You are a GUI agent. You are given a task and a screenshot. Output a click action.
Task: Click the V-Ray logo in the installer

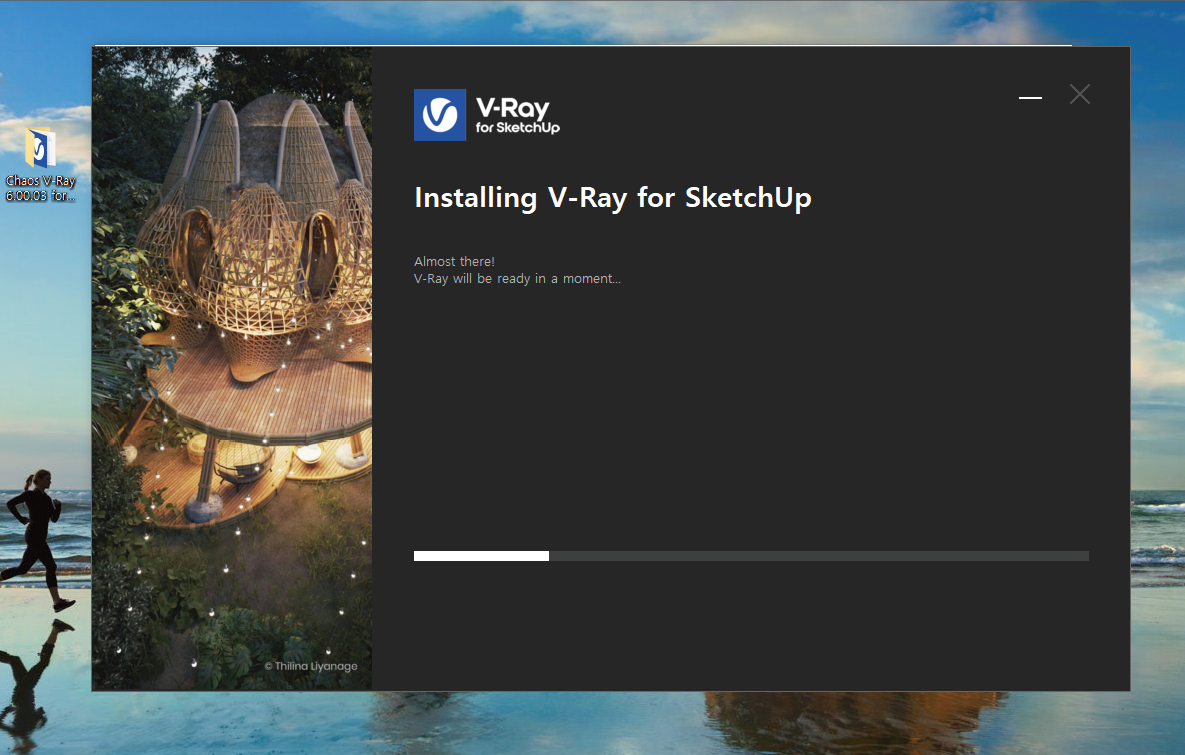440,115
